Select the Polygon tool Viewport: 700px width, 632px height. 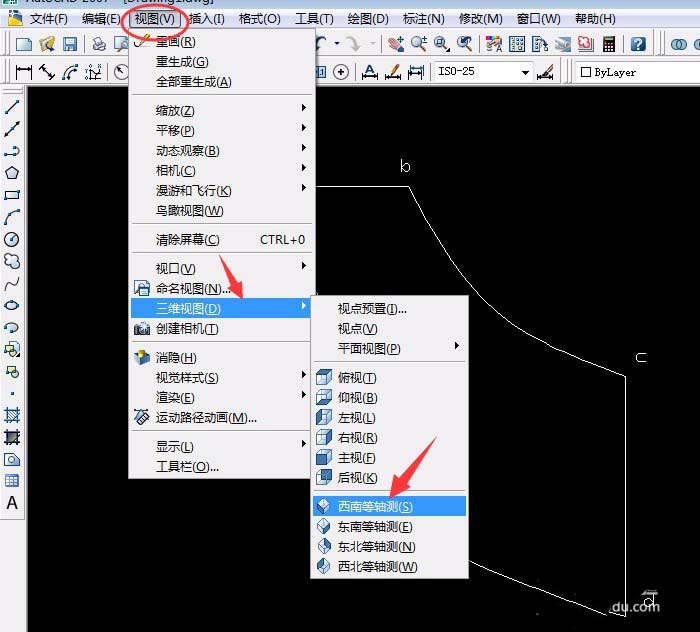pos(12,173)
